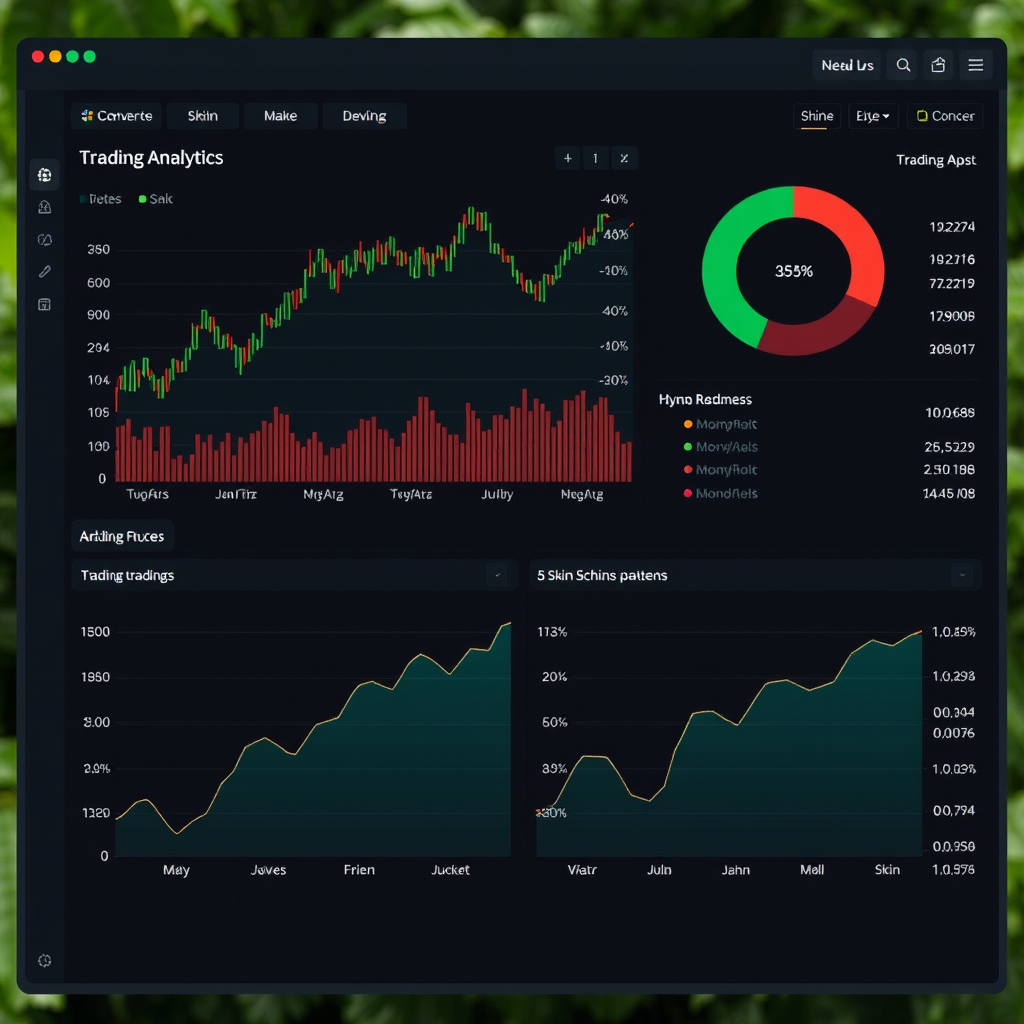Click the JenfTiz axis label
The width and height of the screenshot is (1024, 1024).
point(236,494)
